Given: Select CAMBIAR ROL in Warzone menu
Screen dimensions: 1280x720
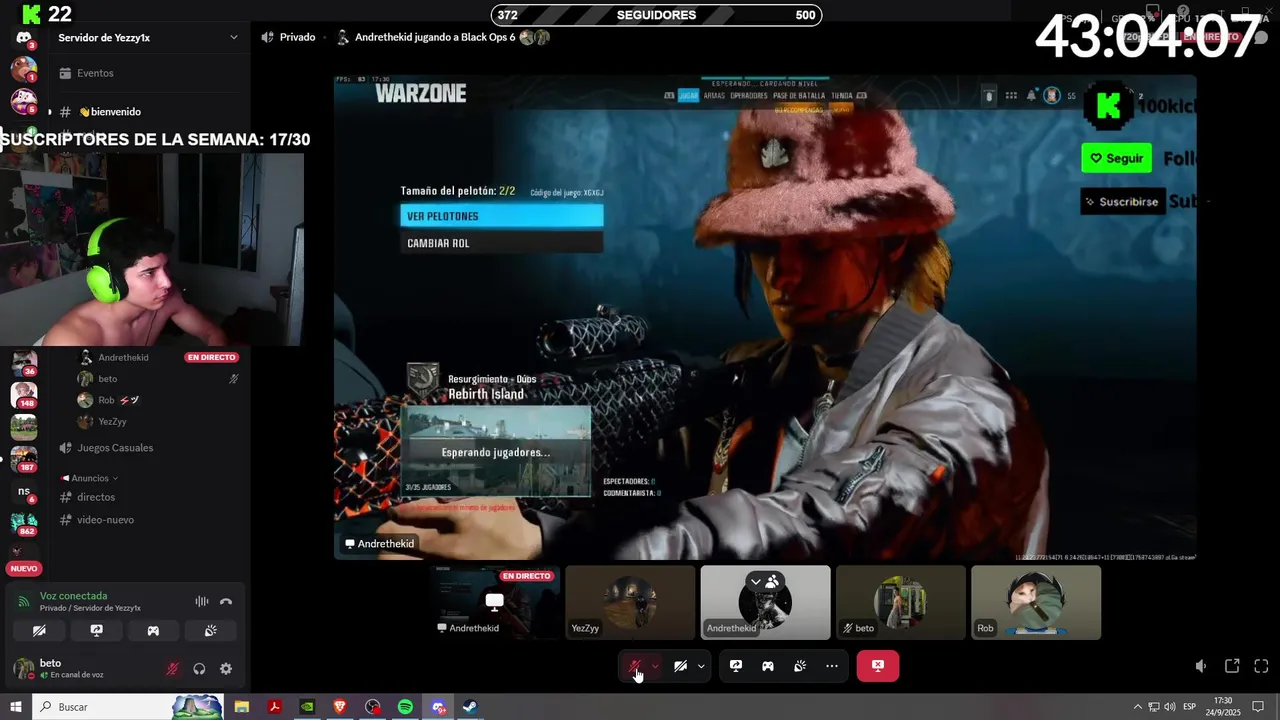Looking at the screenshot, I should pyautogui.click(x=502, y=243).
